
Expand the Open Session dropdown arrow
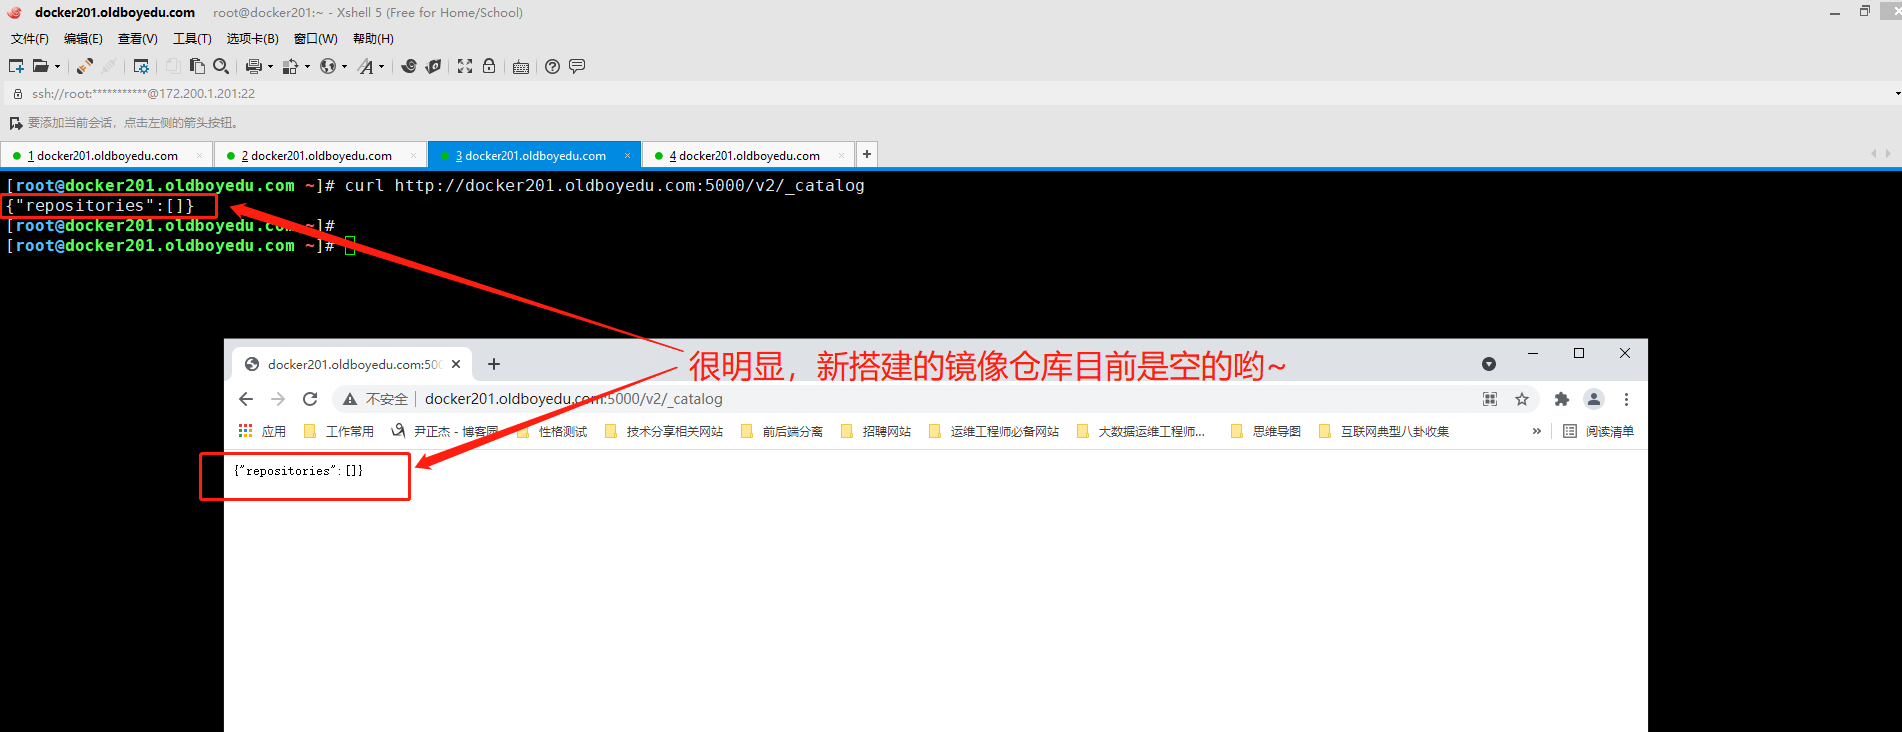(57, 67)
